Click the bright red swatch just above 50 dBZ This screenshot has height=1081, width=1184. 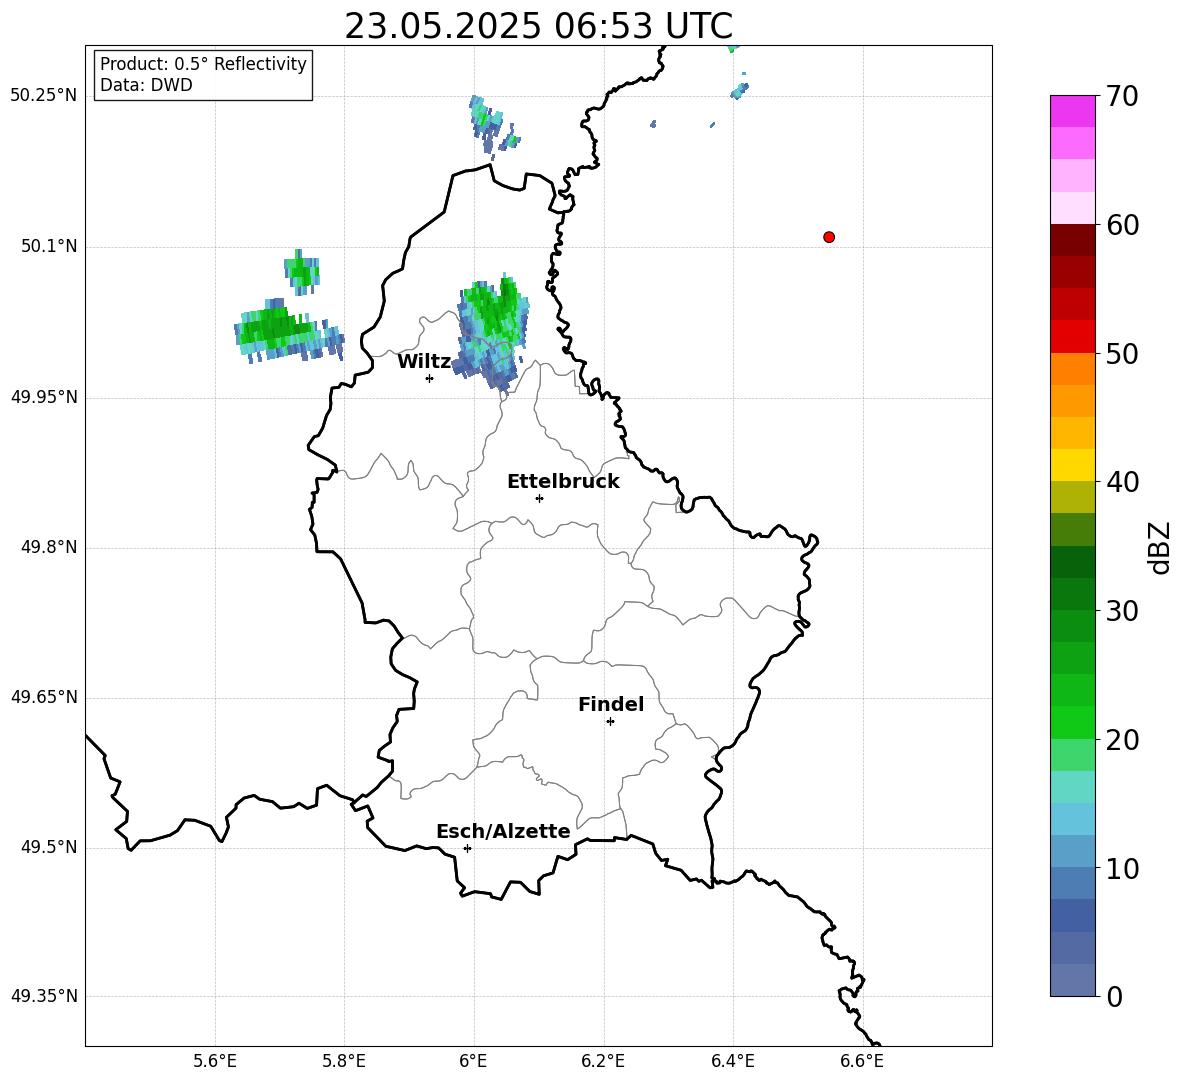click(1072, 336)
